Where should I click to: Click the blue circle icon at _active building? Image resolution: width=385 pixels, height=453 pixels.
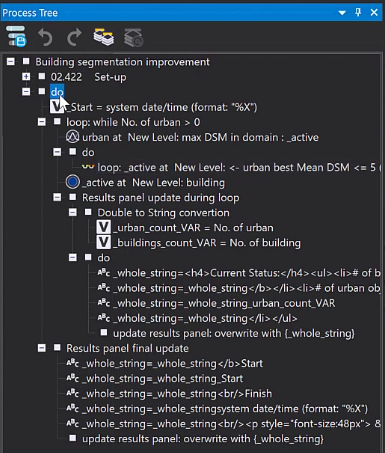coord(73,182)
